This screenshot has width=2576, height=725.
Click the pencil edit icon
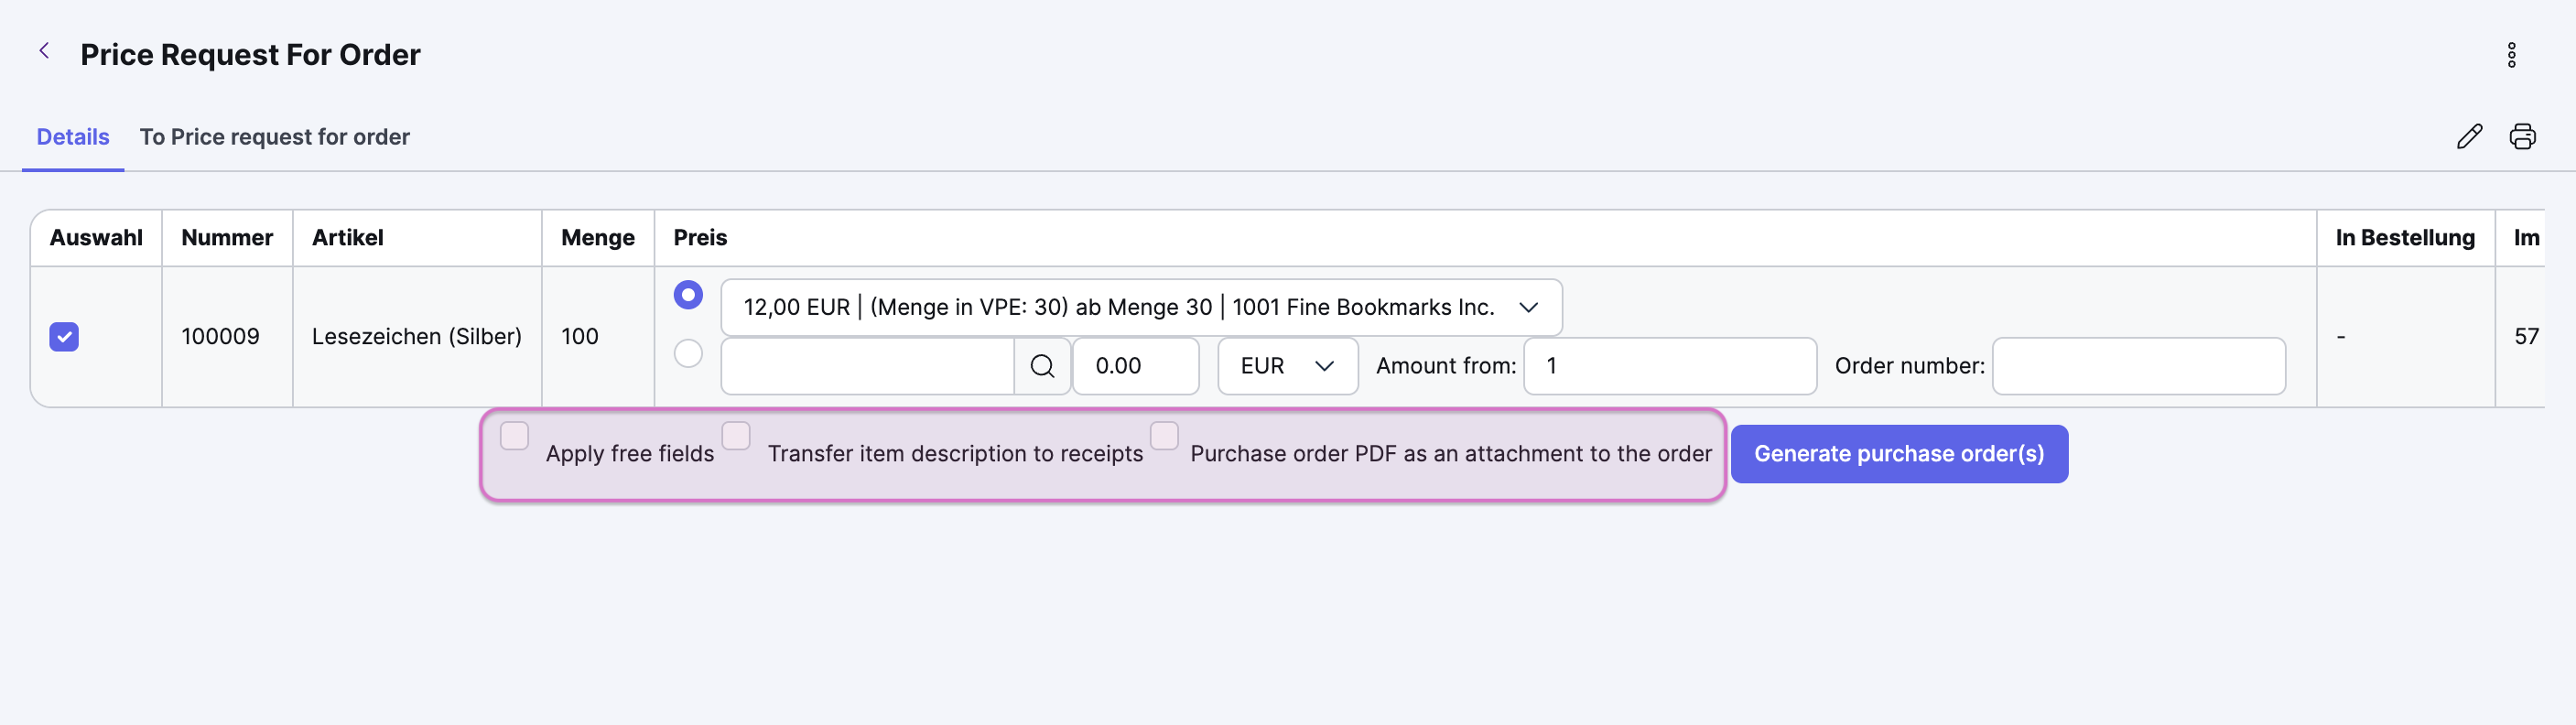(2469, 137)
